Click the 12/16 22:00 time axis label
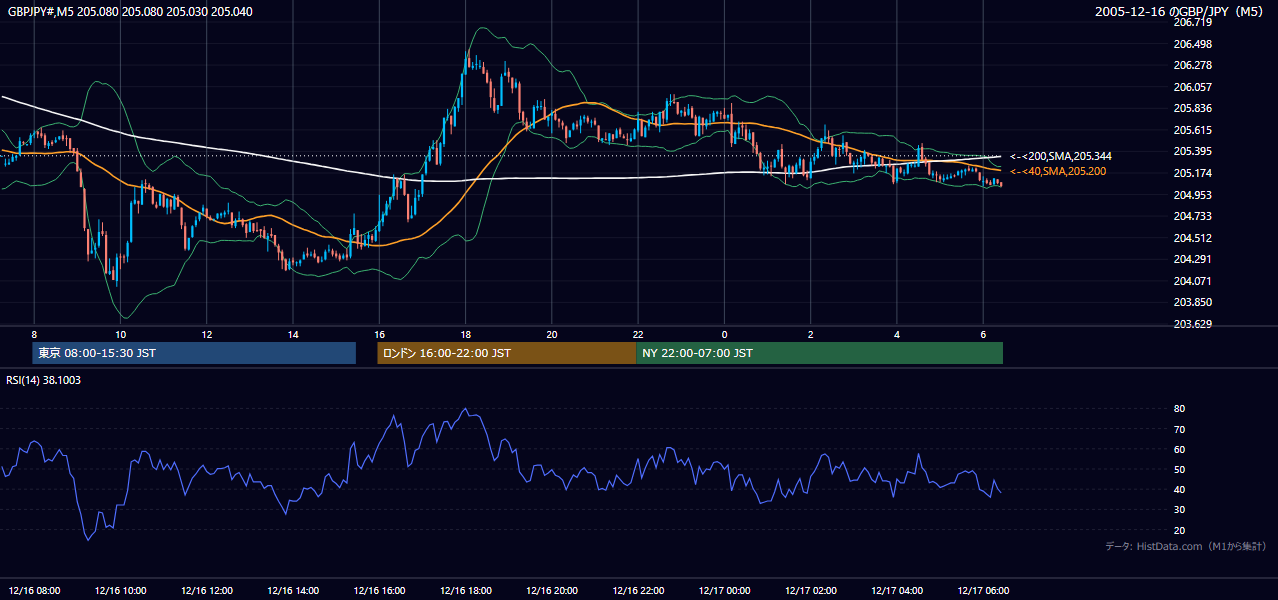The image size is (1278, 600). [638, 591]
